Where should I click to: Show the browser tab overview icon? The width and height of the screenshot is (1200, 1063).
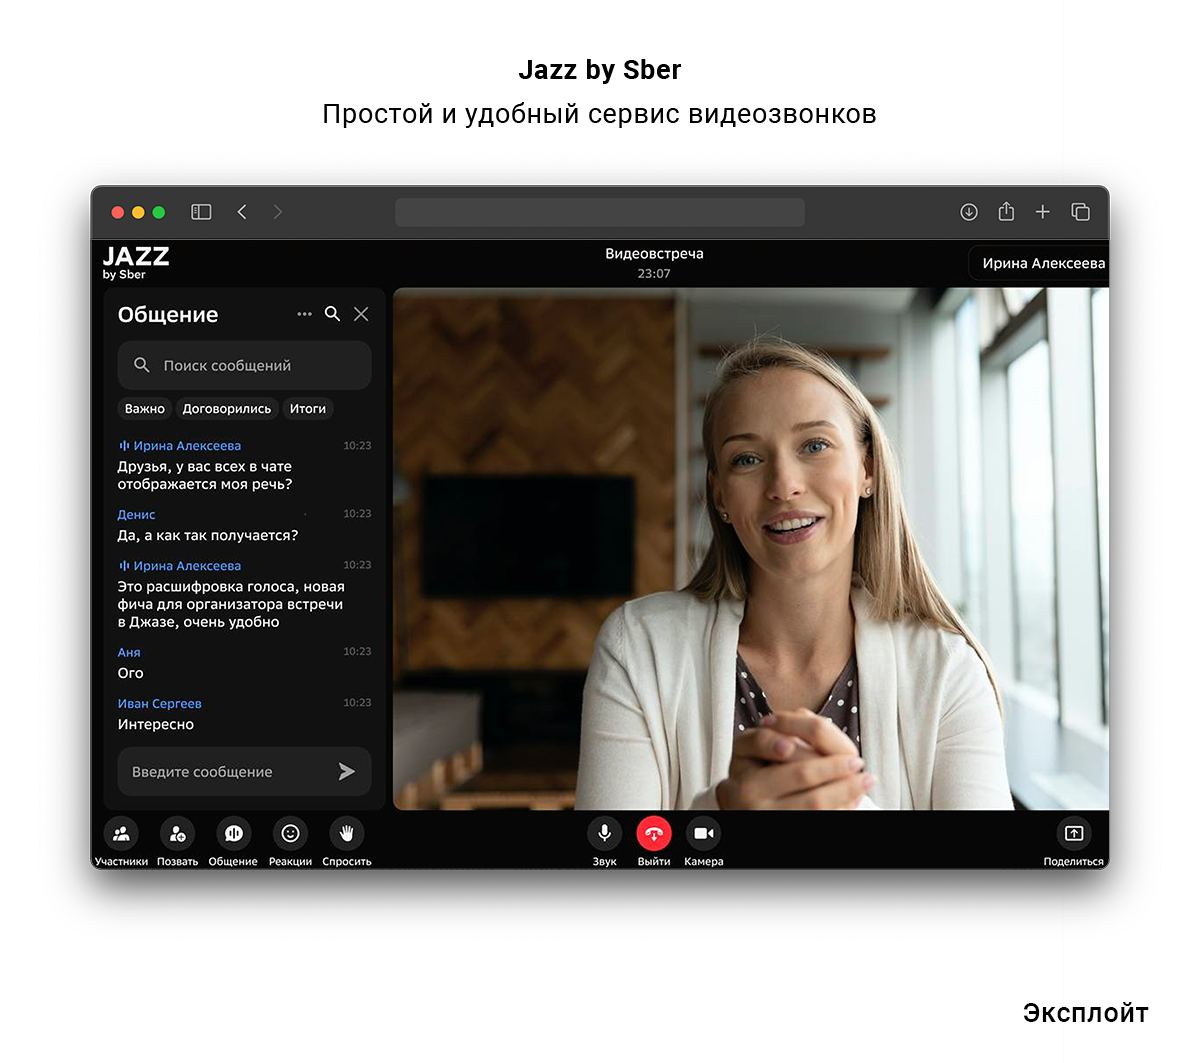[x=1080, y=212]
